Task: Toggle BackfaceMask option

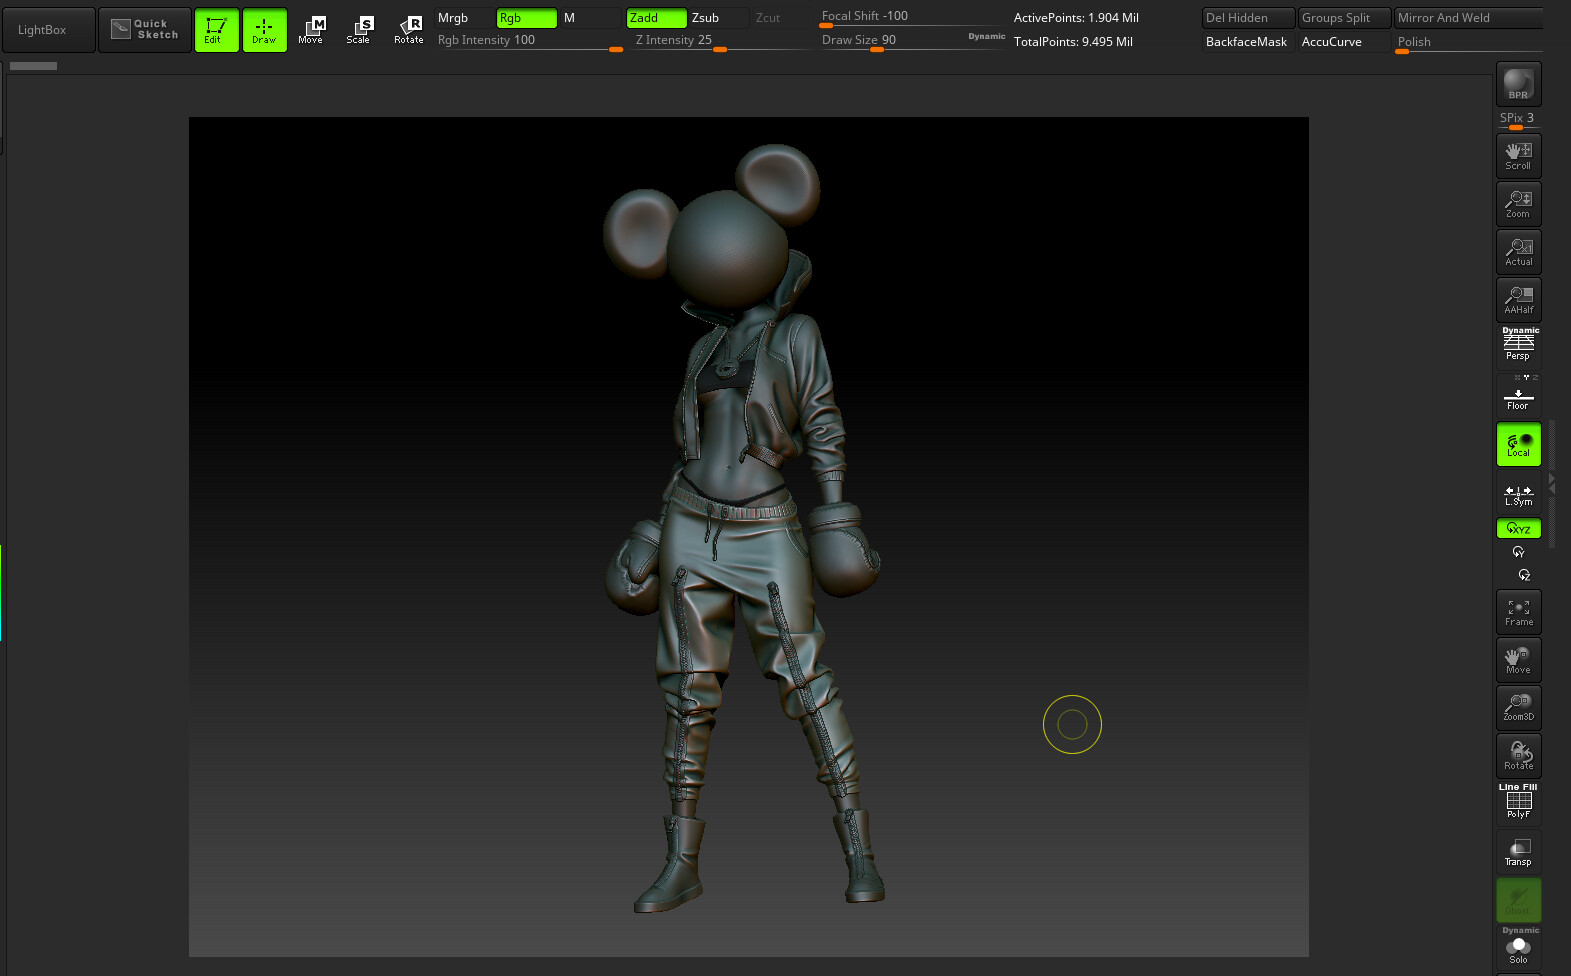Action: tap(1247, 42)
